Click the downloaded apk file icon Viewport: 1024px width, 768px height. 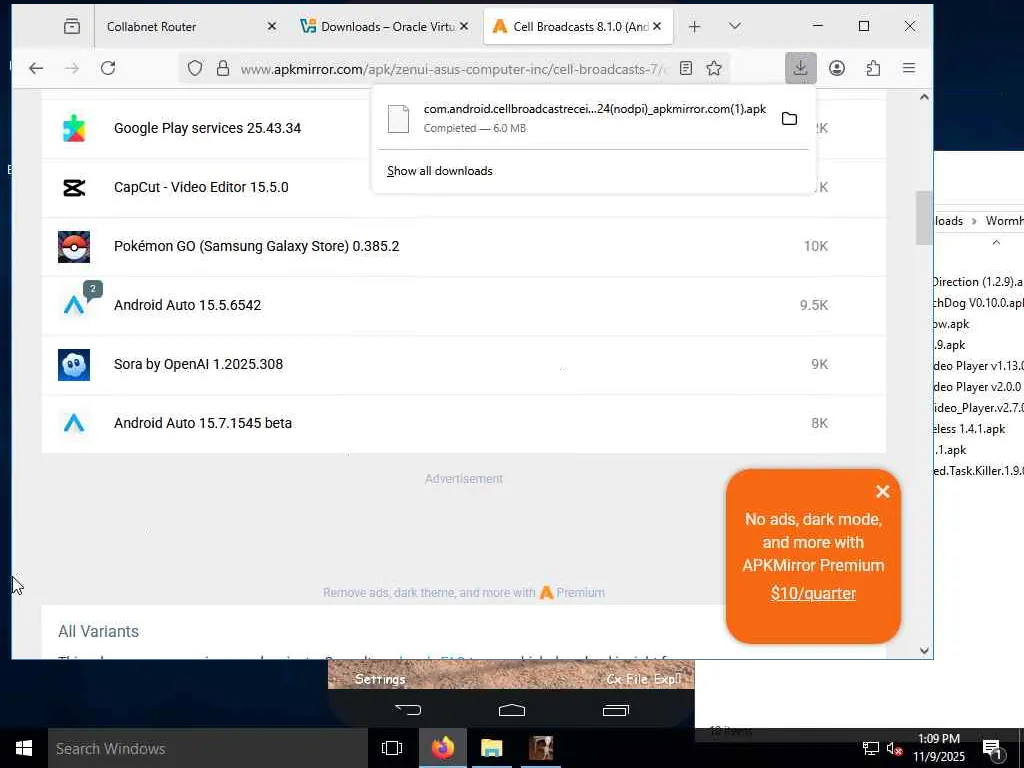click(x=398, y=119)
